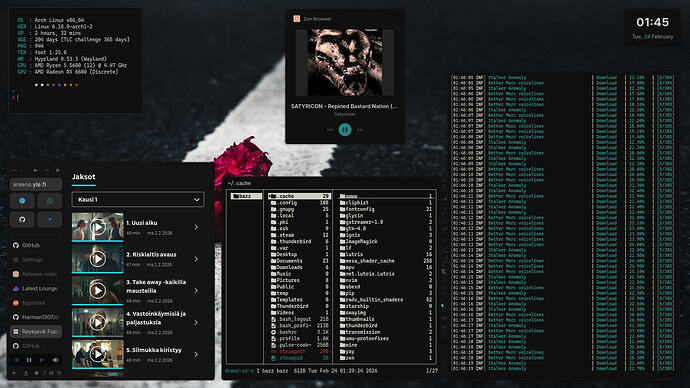Play episode 5 Silmukka kiristyy thumbnail
Image resolution: width=690 pixels, height=388 pixels.
point(98,354)
